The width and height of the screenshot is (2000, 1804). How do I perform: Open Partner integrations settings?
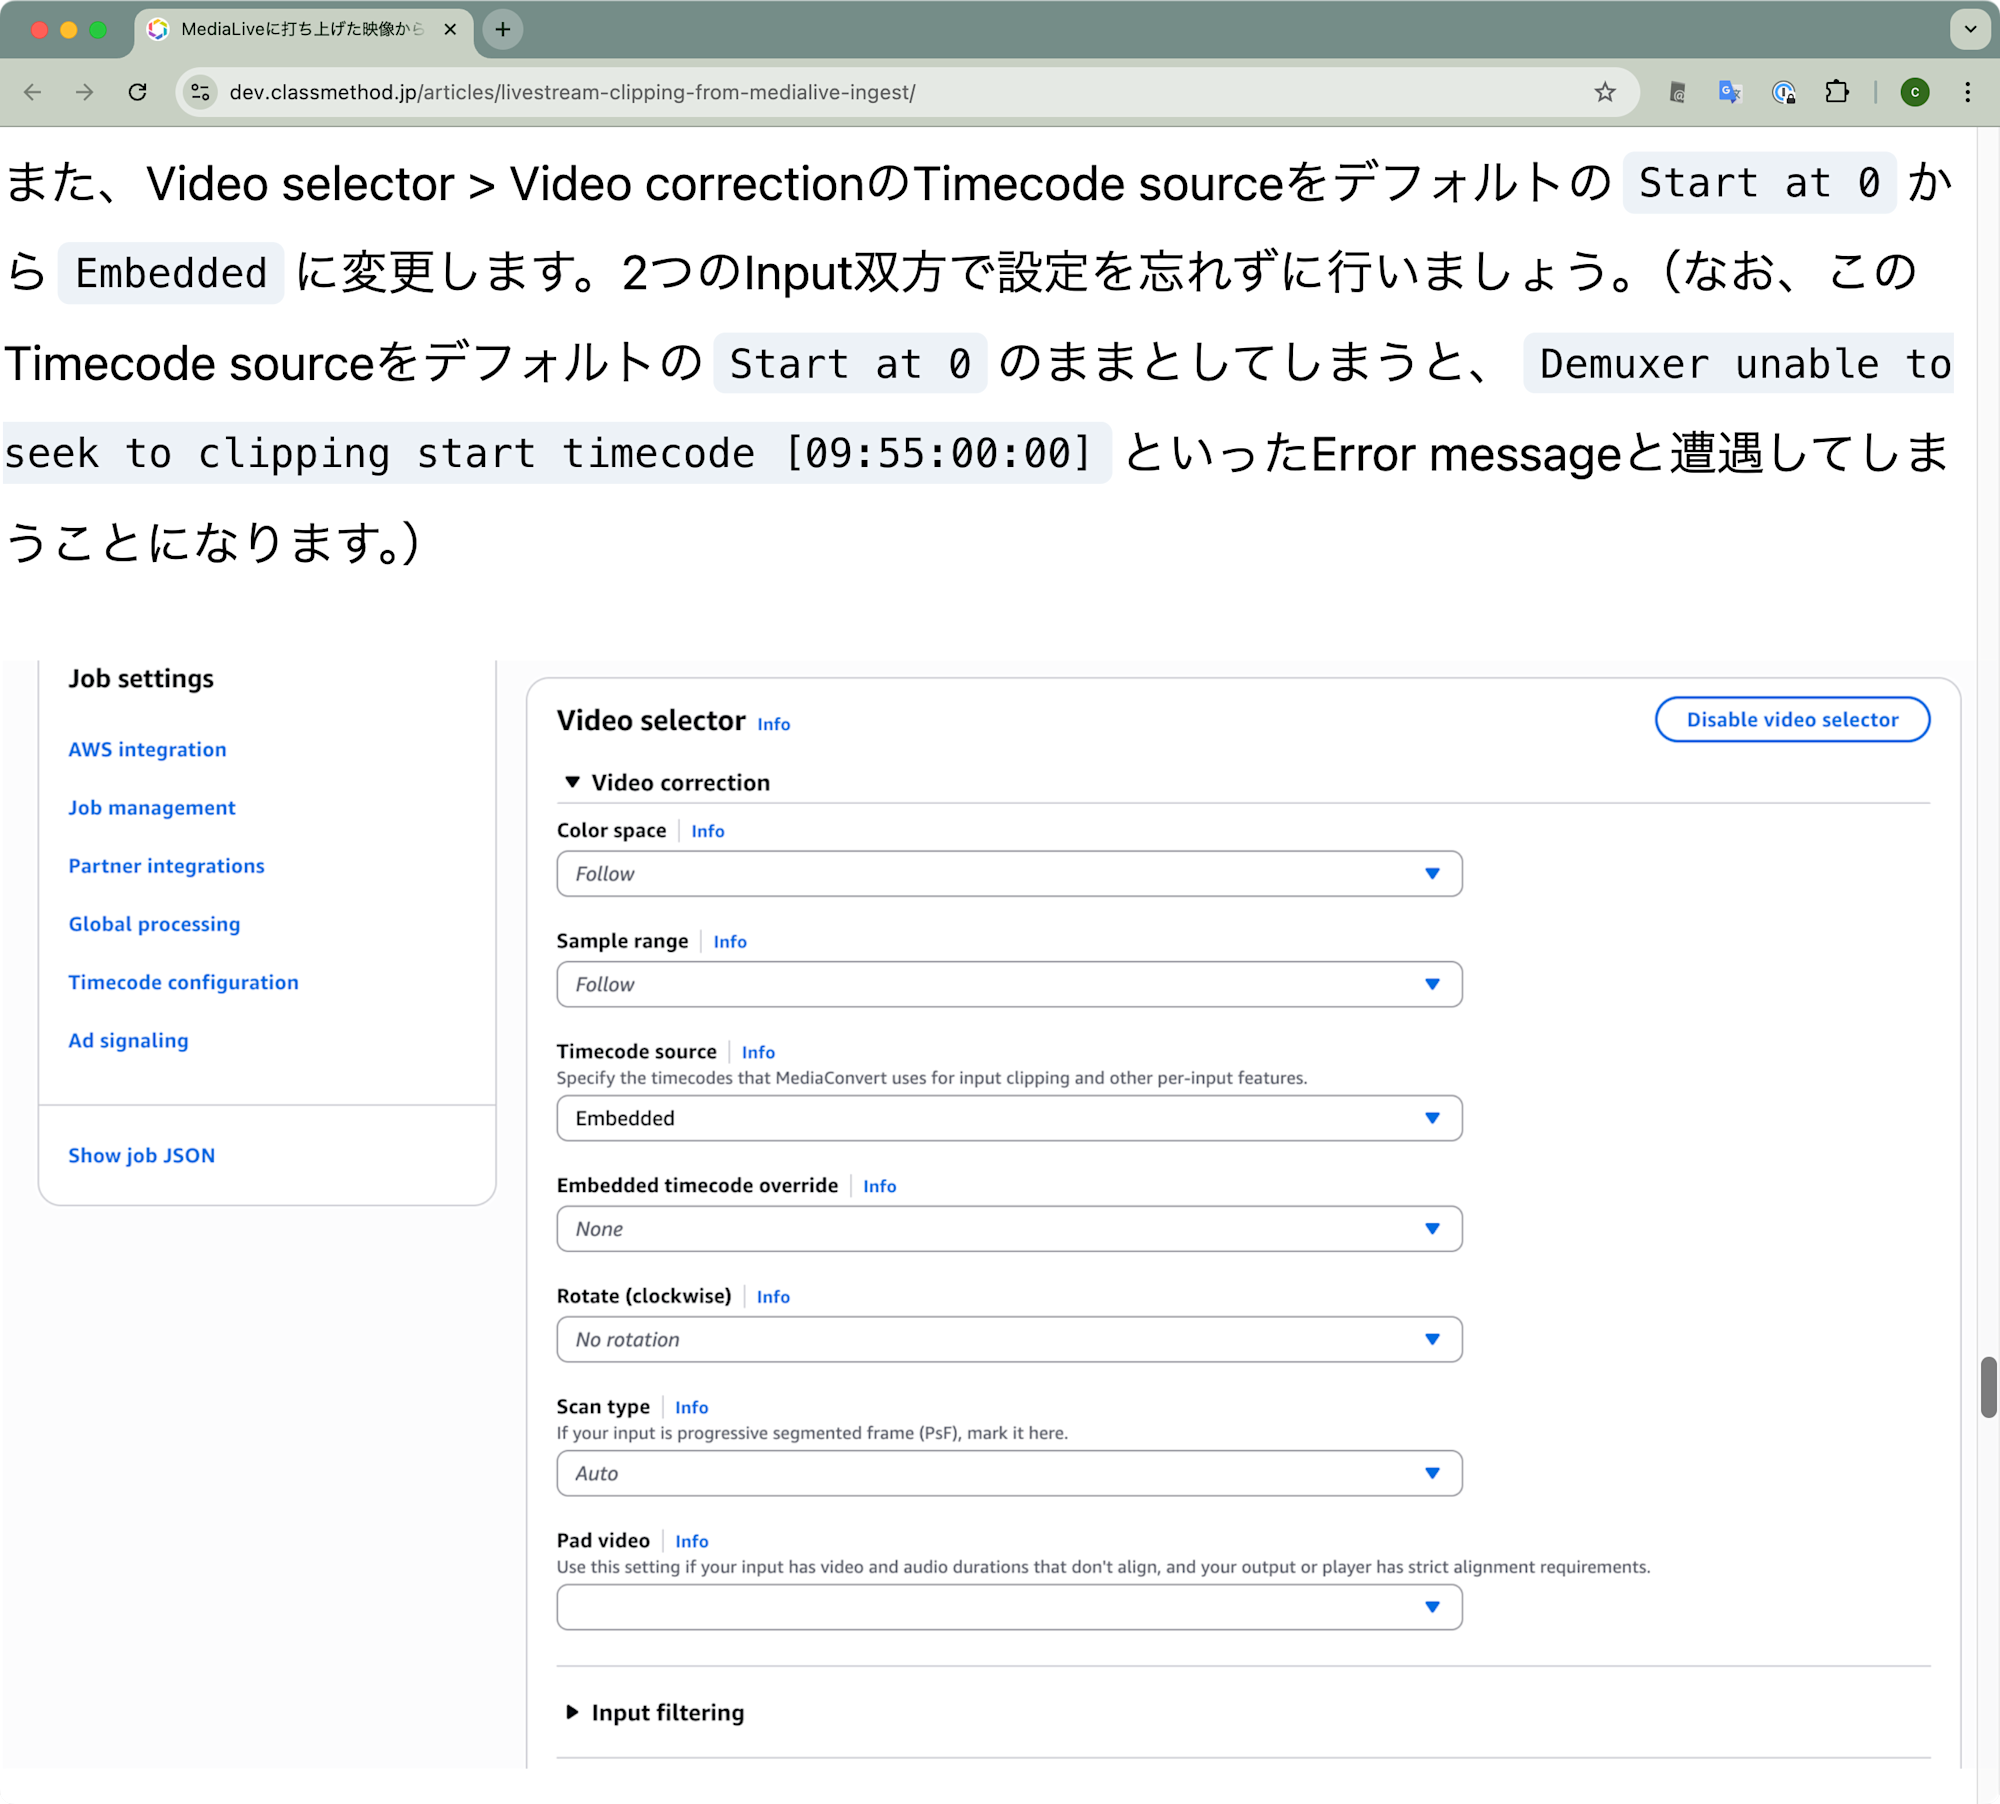pos(166,866)
